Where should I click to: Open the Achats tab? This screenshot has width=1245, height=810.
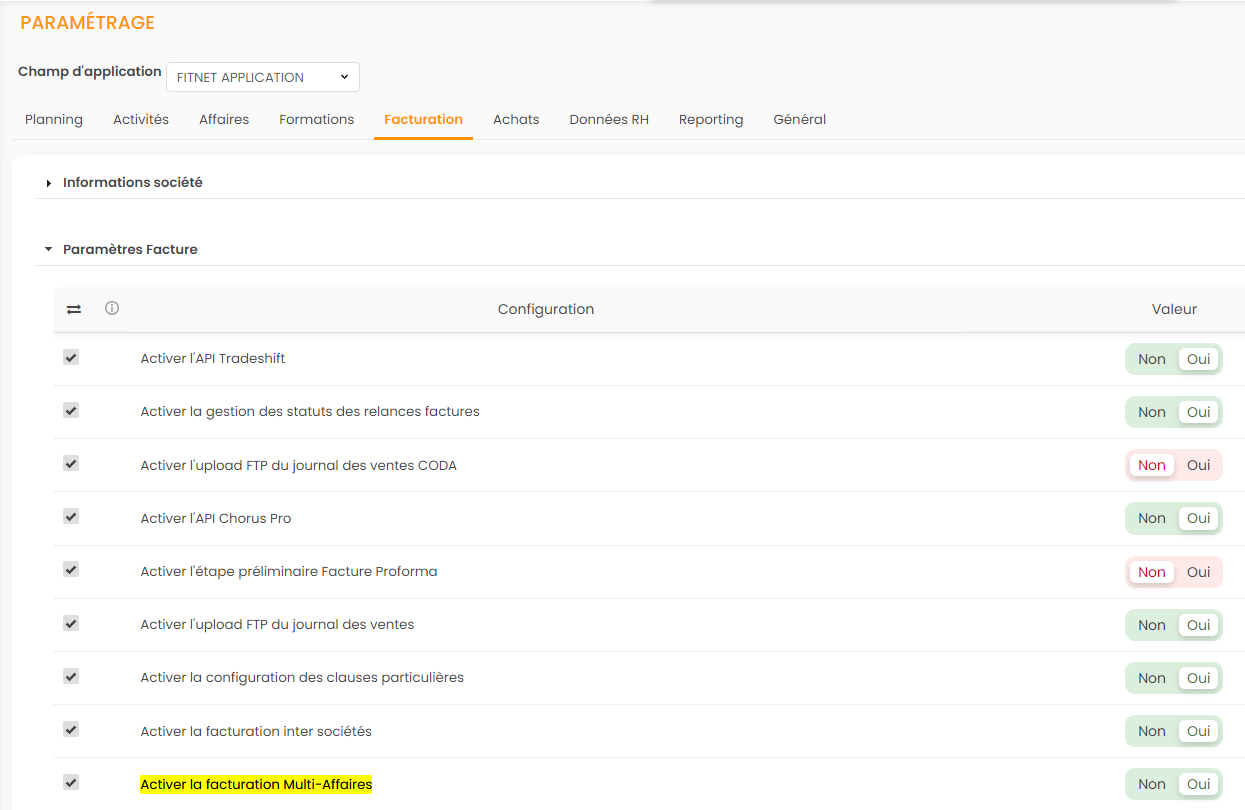click(516, 119)
